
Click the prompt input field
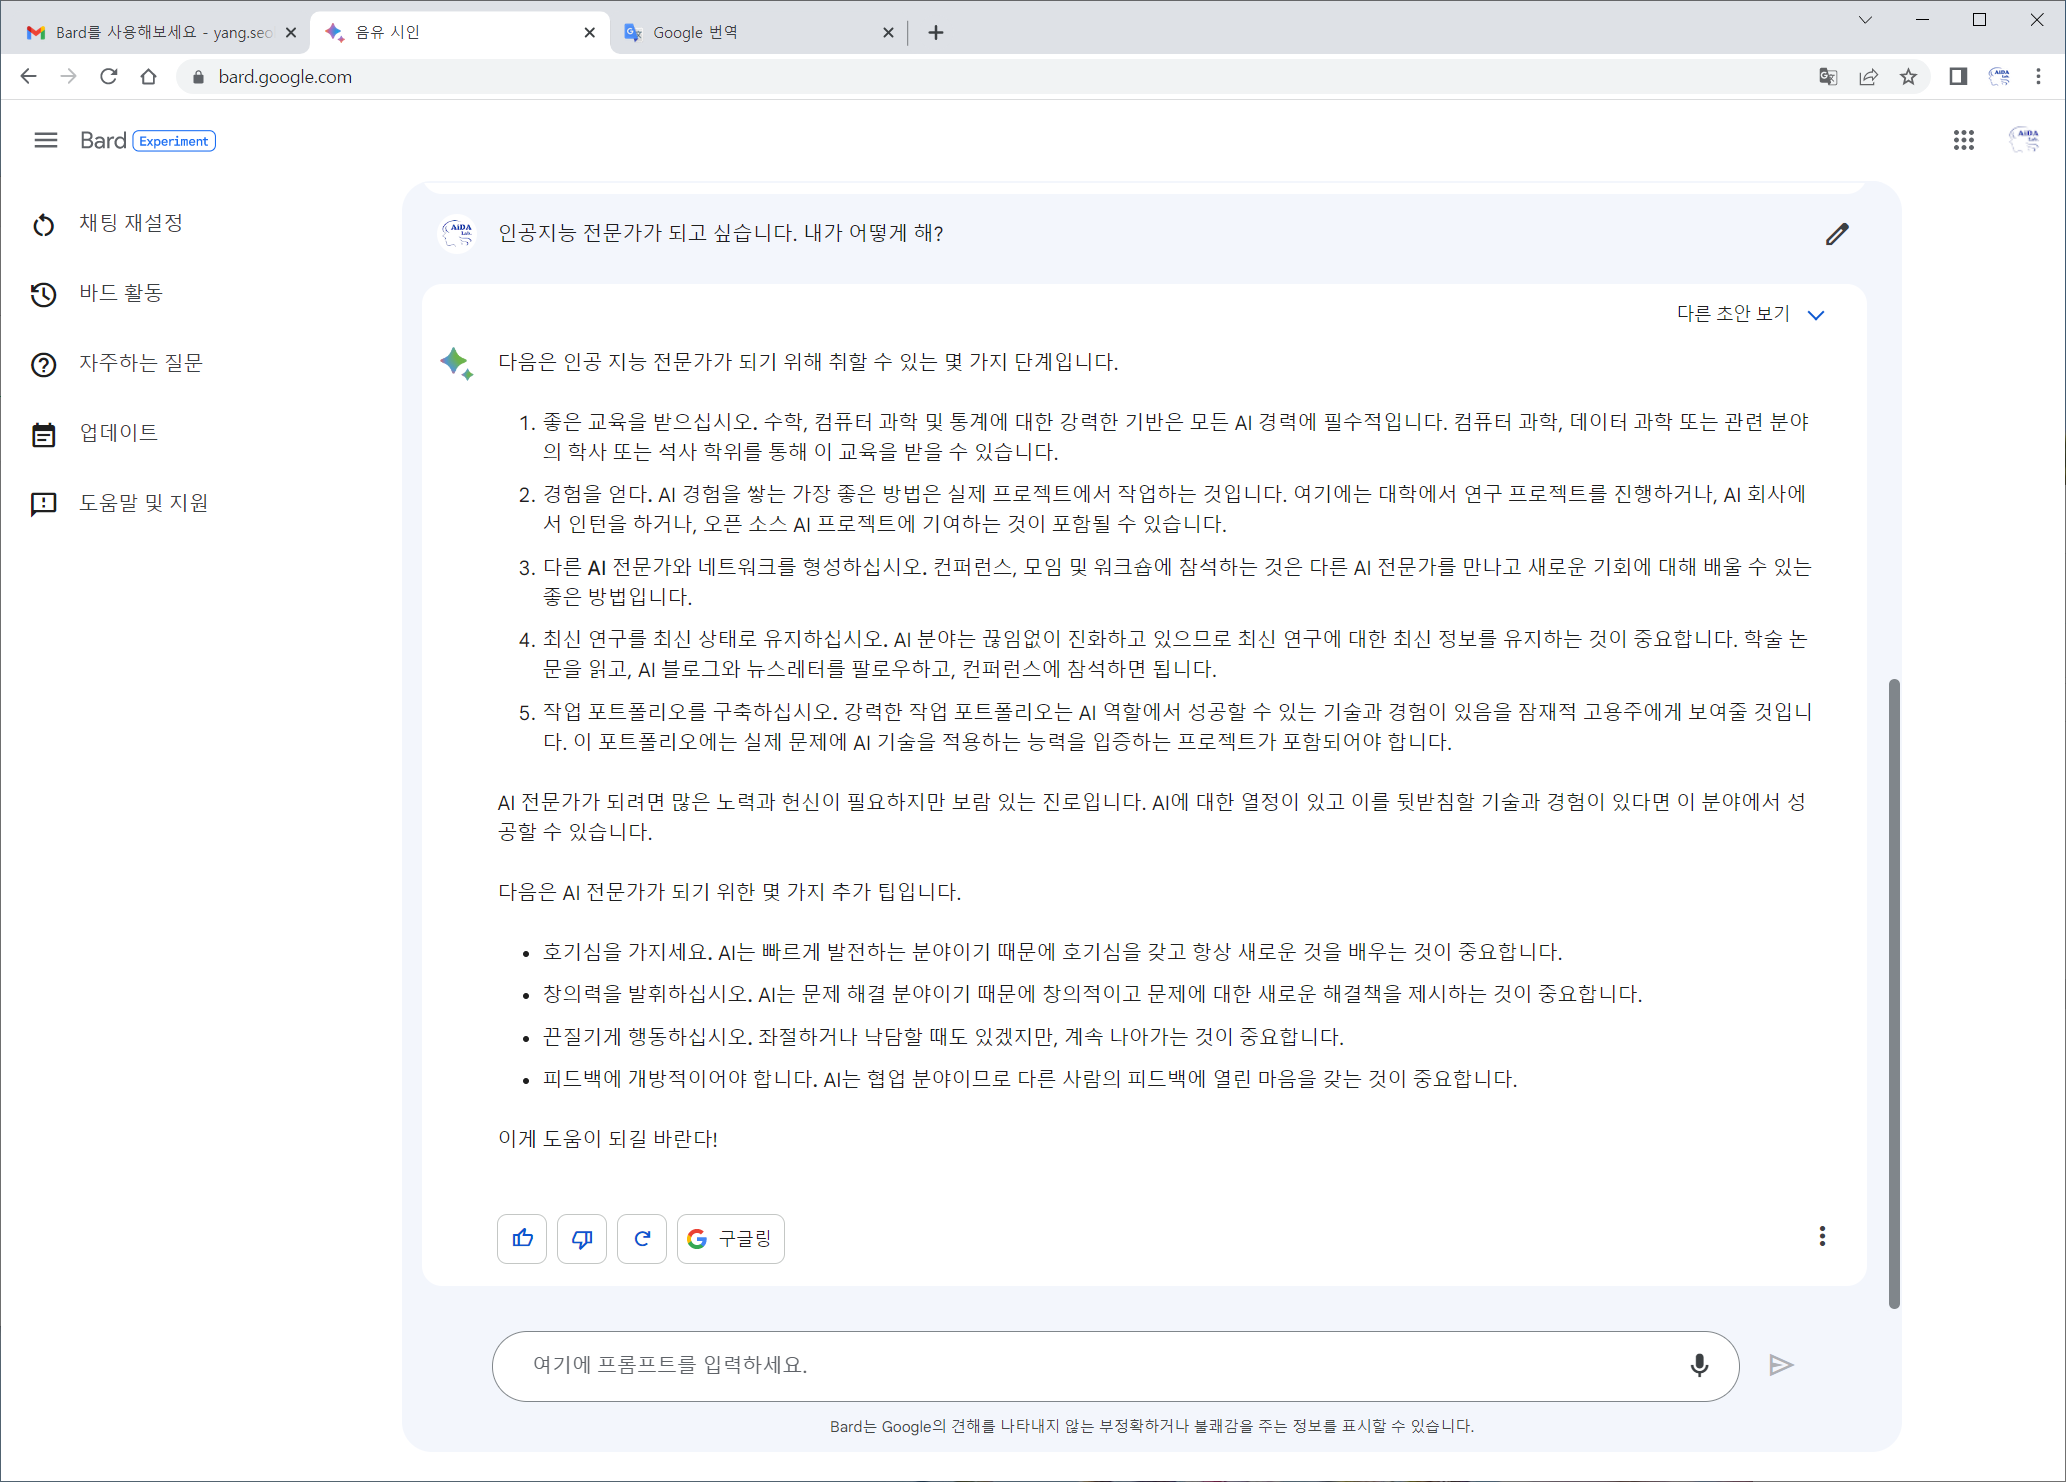pyautogui.click(x=1090, y=1365)
